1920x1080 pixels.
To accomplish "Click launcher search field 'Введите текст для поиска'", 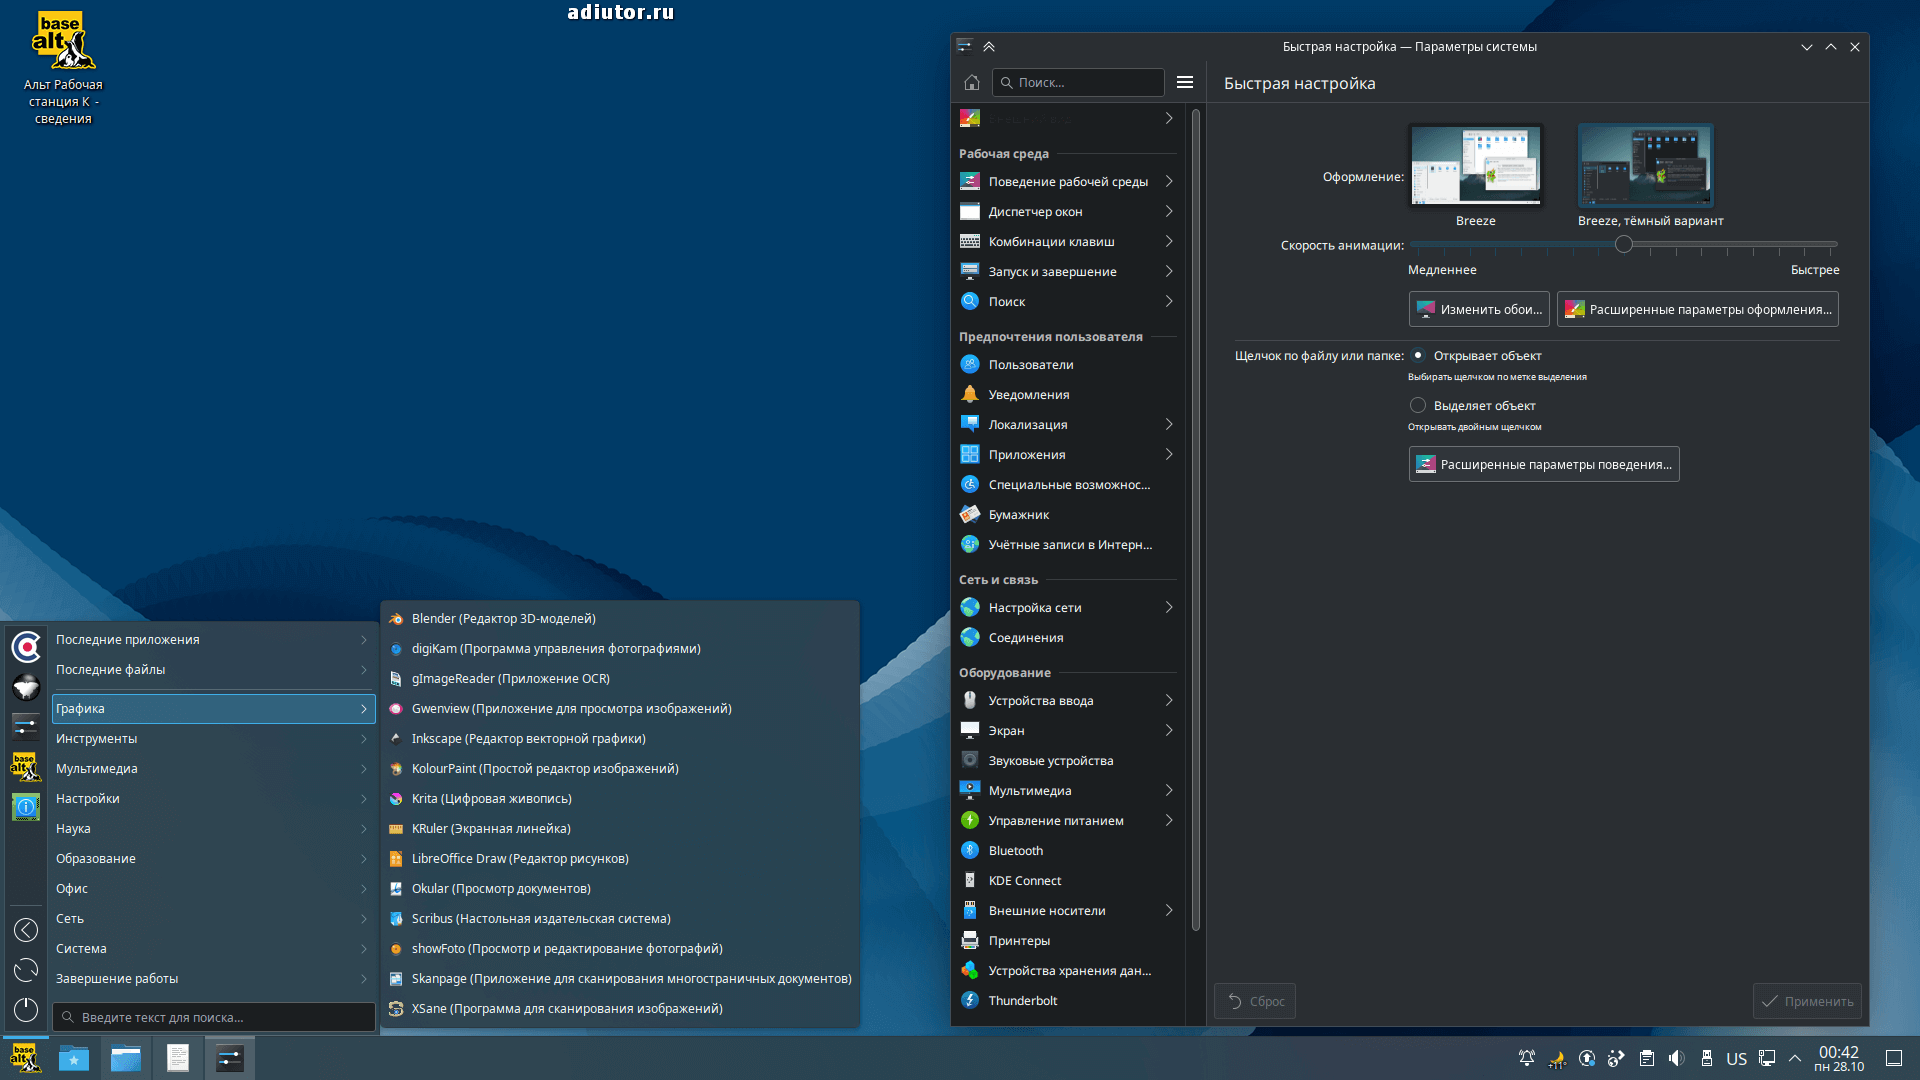I will tap(214, 1017).
